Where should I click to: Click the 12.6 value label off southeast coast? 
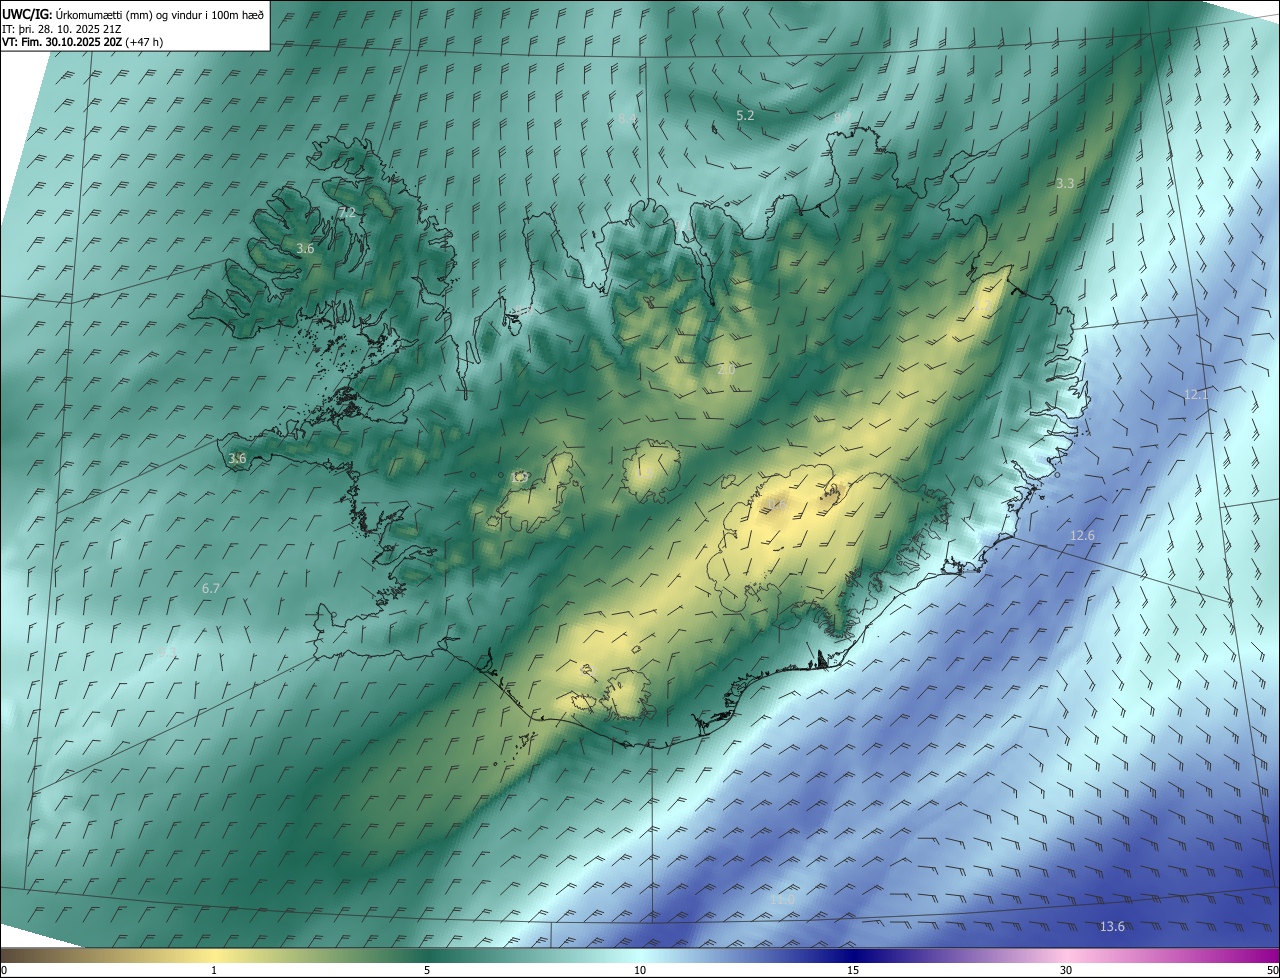pyautogui.click(x=1082, y=536)
